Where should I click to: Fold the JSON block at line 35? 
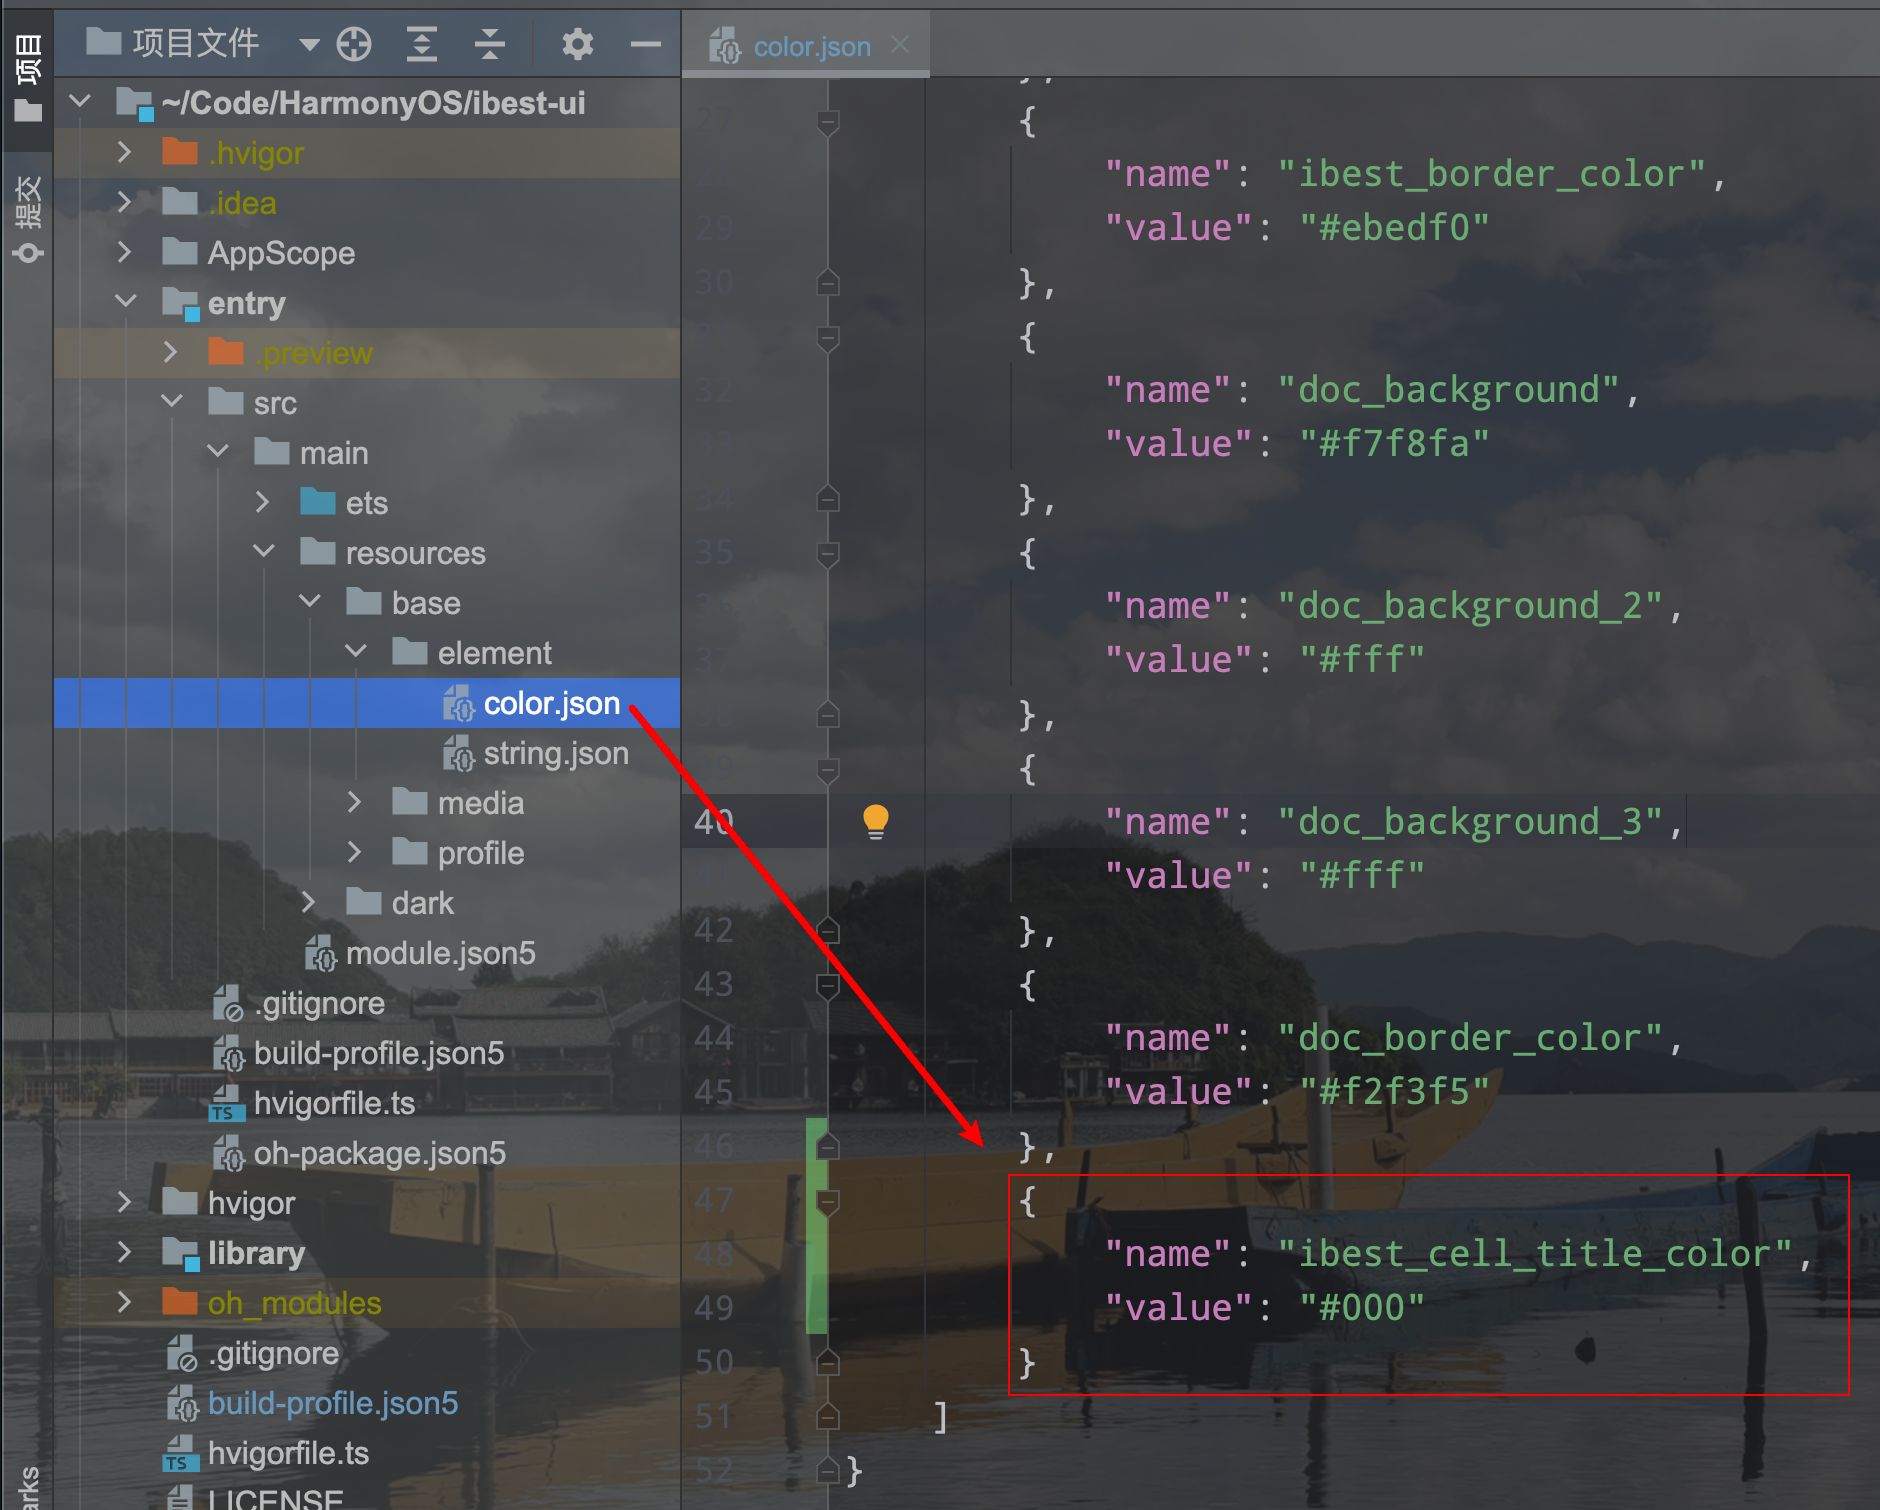pyautogui.click(x=827, y=555)
